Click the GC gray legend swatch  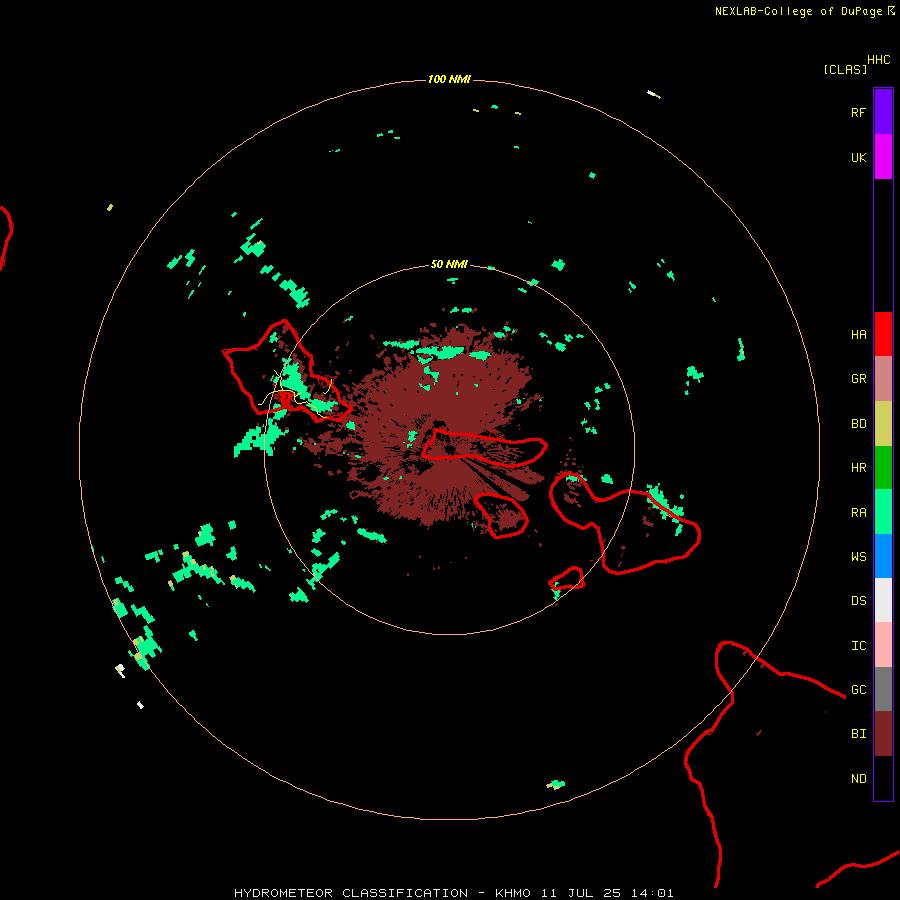883,689
